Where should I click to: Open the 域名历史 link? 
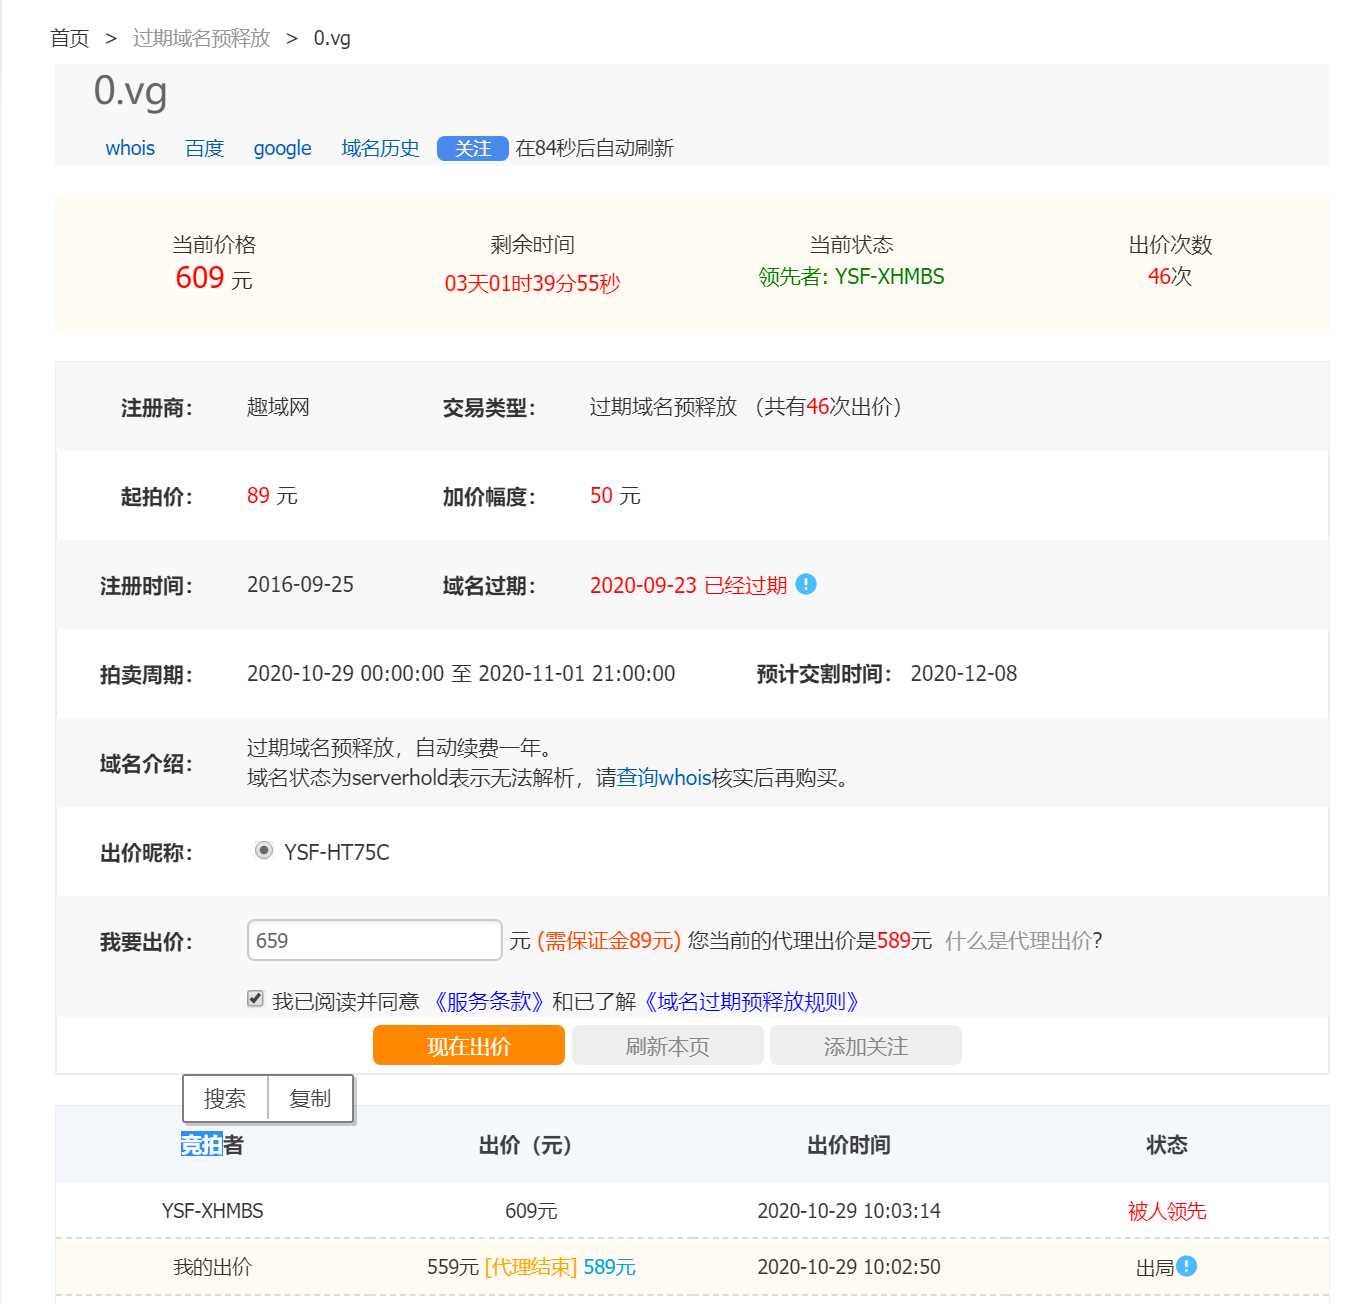click(x=380, y=148)
